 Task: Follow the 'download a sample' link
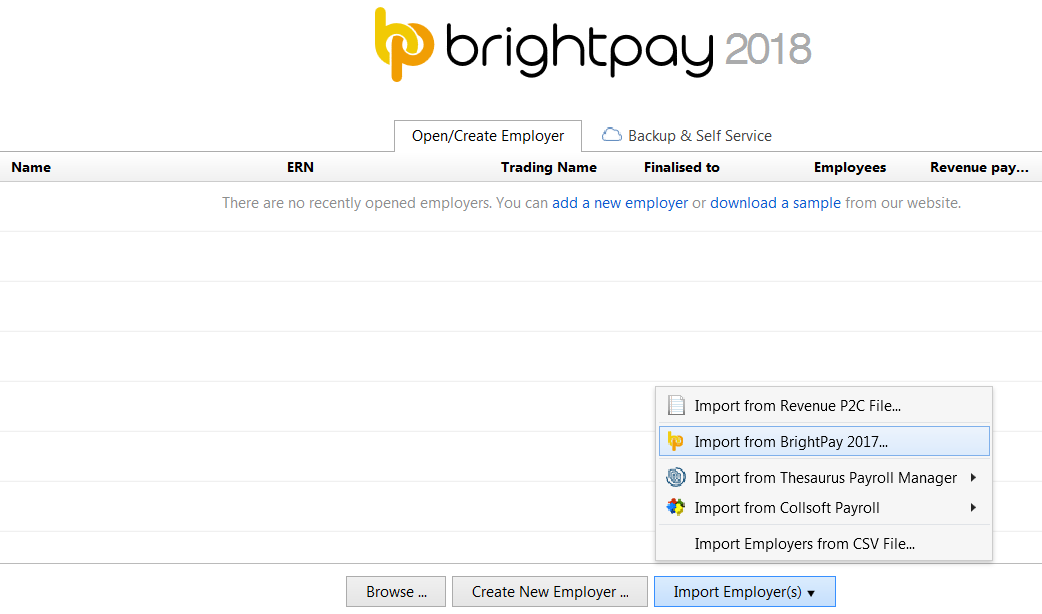[776, 203]
